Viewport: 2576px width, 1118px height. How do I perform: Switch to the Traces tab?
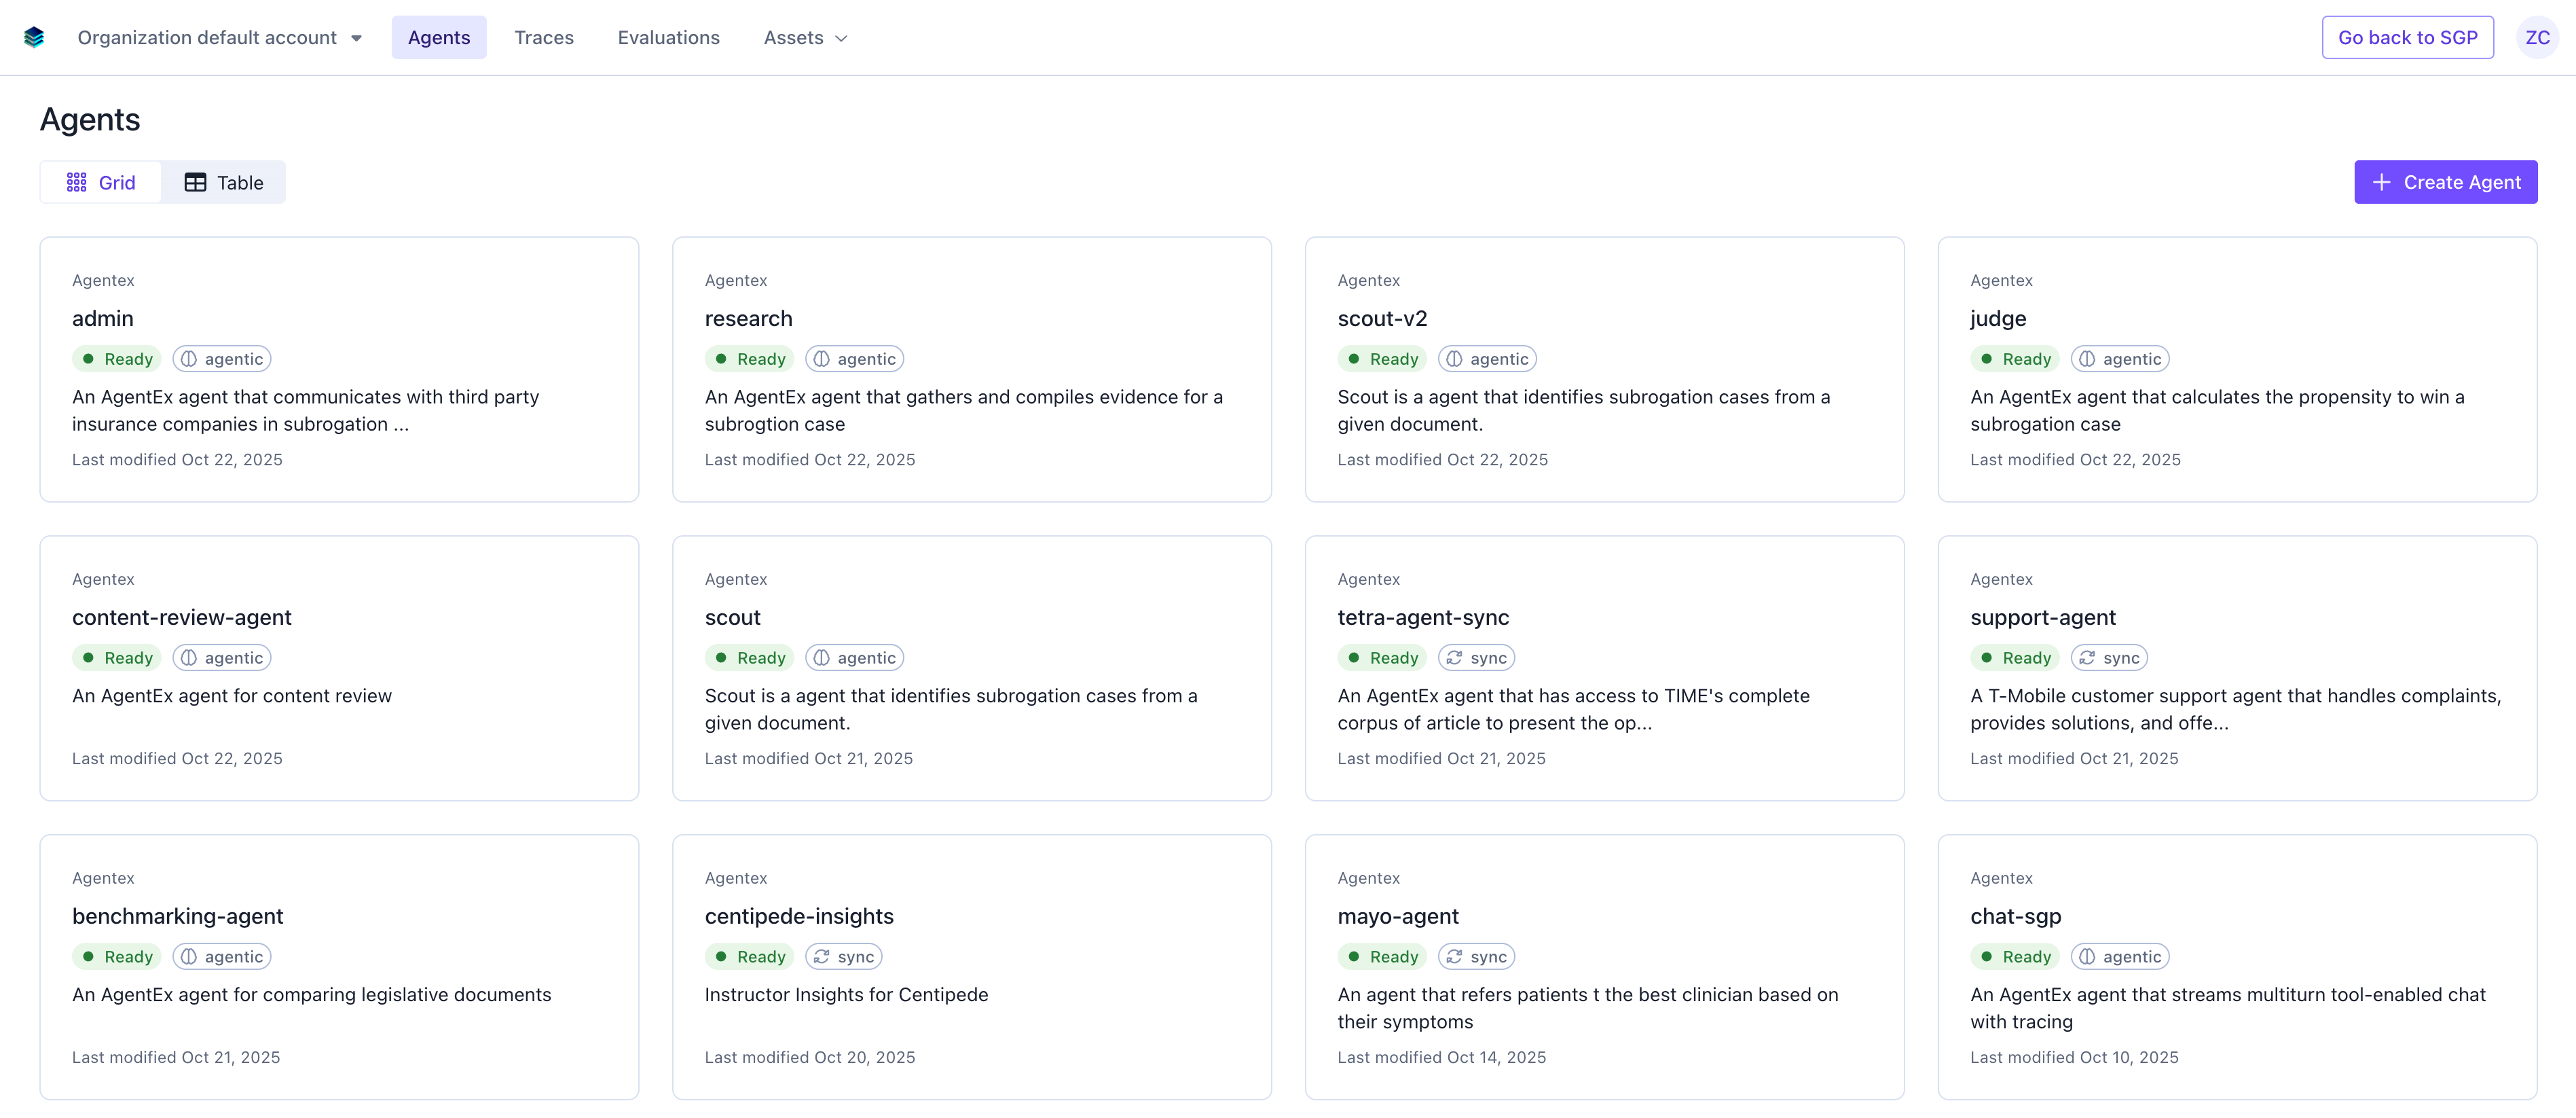tap(544, 37)
